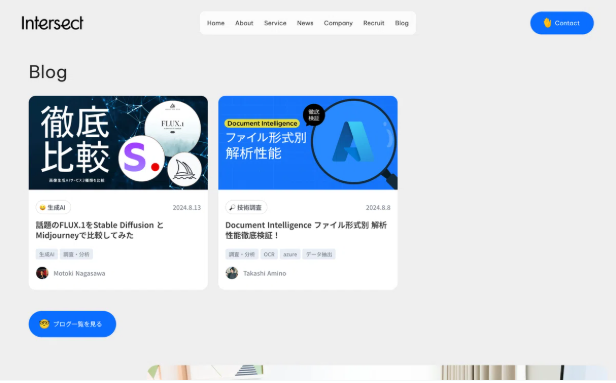Screen dimensions: 616x383
Task: Click 調査・分析 tag on FLUX.1 card
Action: click(76, 255)
